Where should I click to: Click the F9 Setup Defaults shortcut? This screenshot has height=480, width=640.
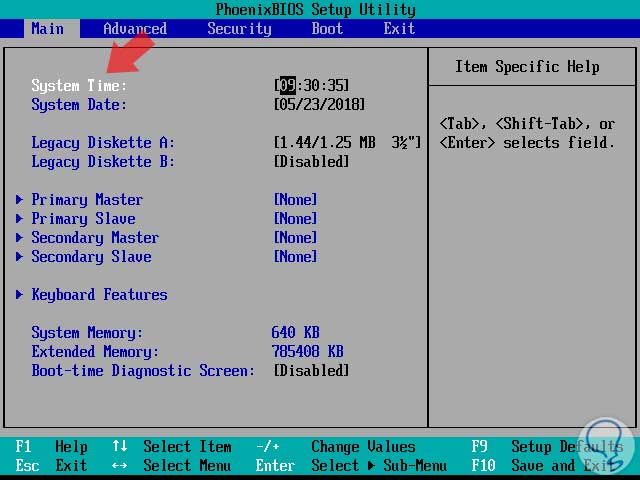tap(547, 447)
